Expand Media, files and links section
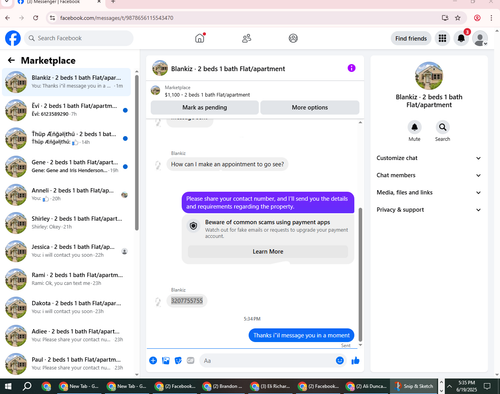The image size is (500, 394). pyautogui.click(x=429, y=192)
